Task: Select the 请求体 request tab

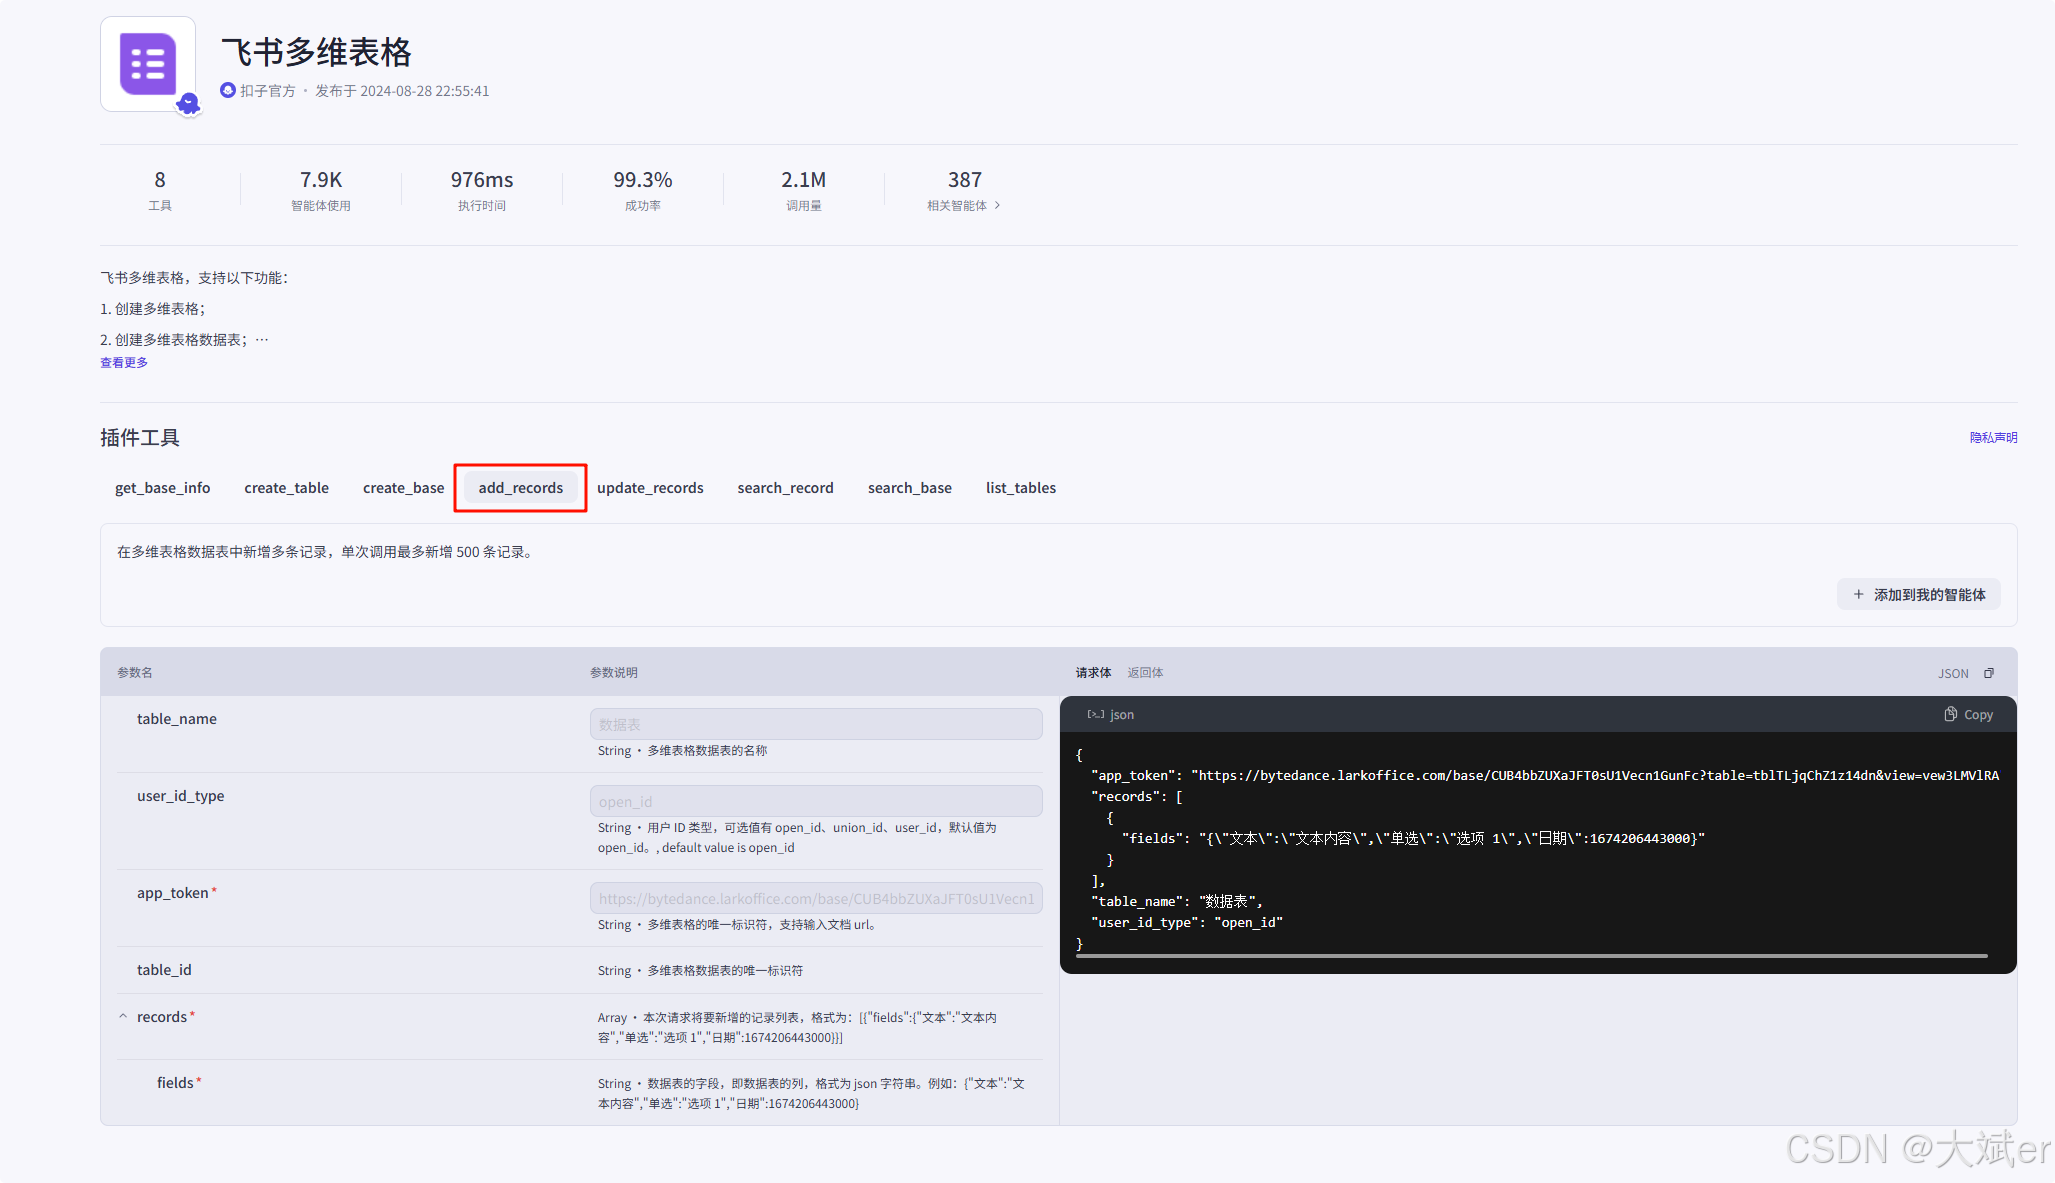Action: point(1093,672)
